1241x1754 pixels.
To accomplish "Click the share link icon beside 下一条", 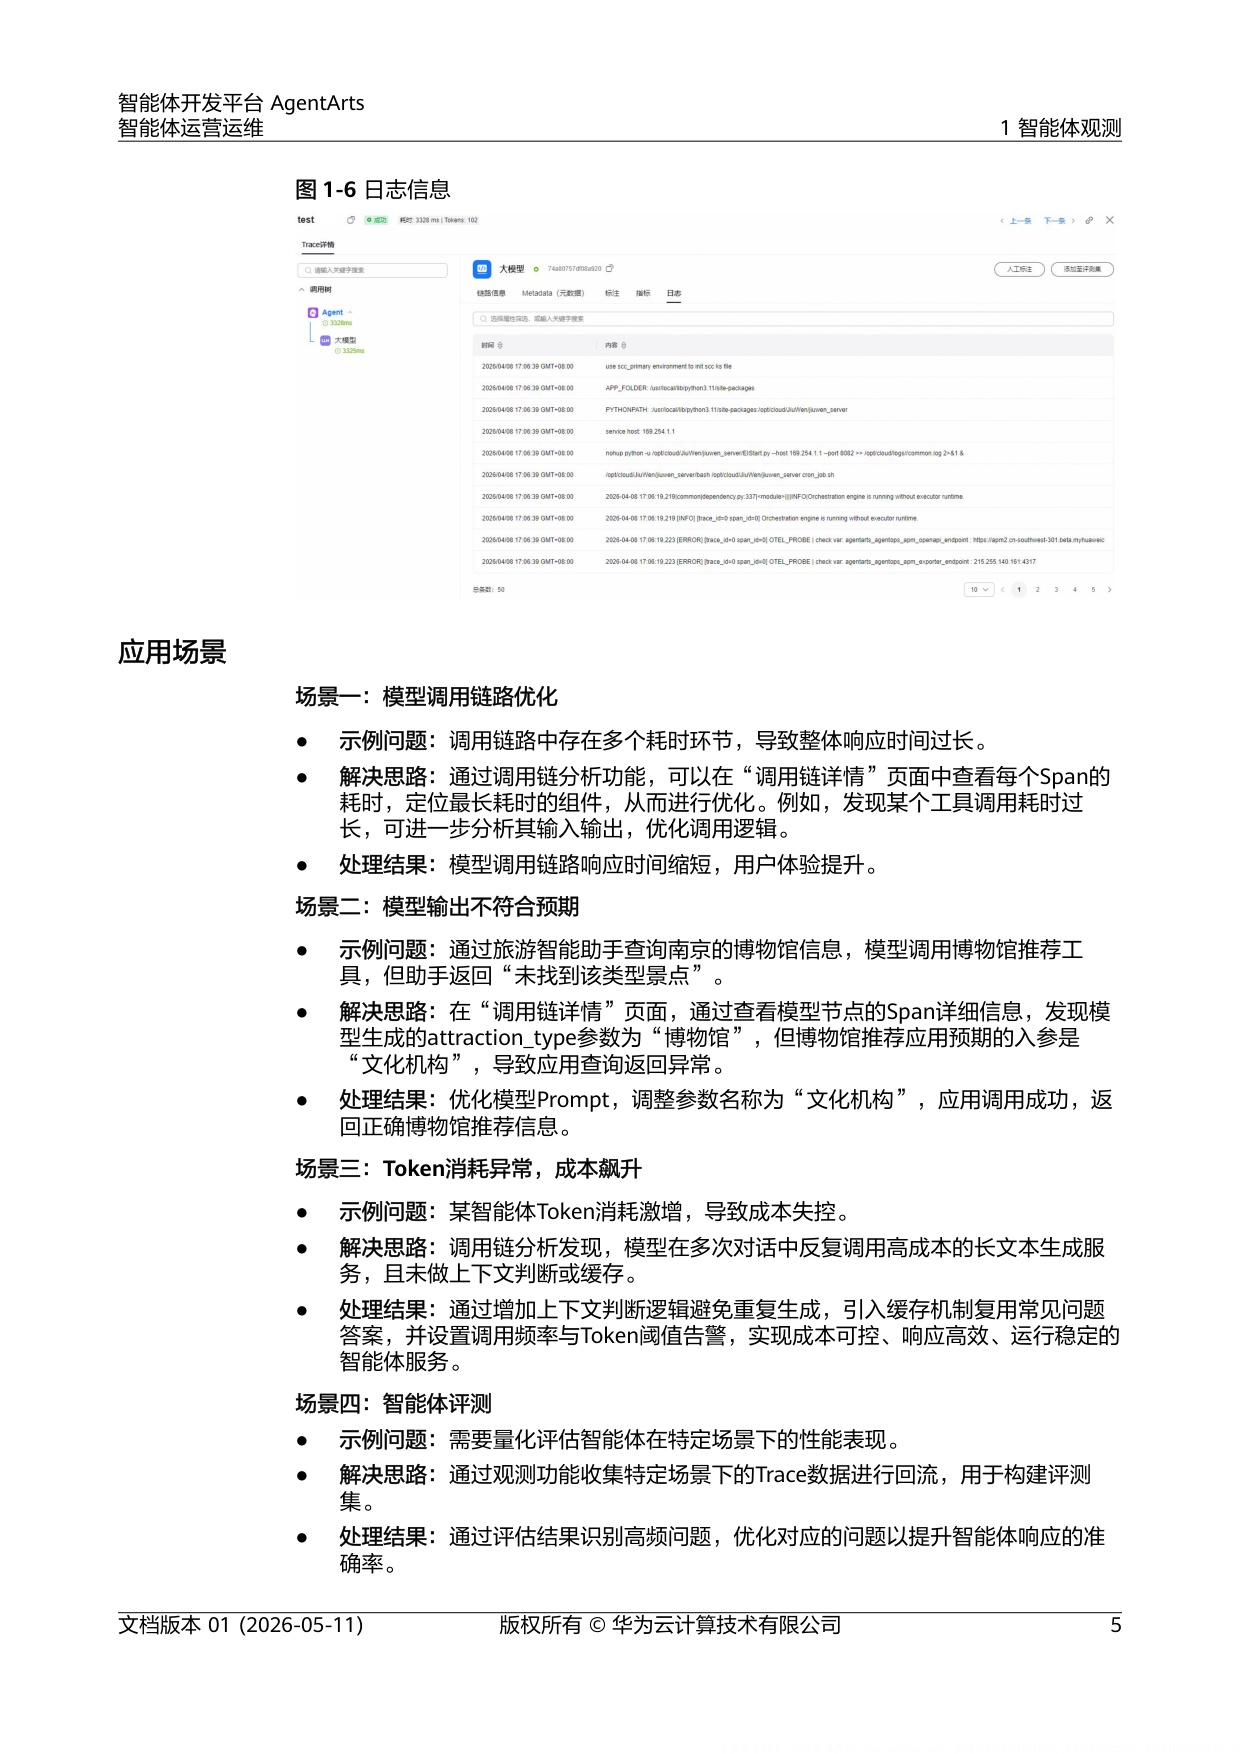I will tap(1089, 221).
